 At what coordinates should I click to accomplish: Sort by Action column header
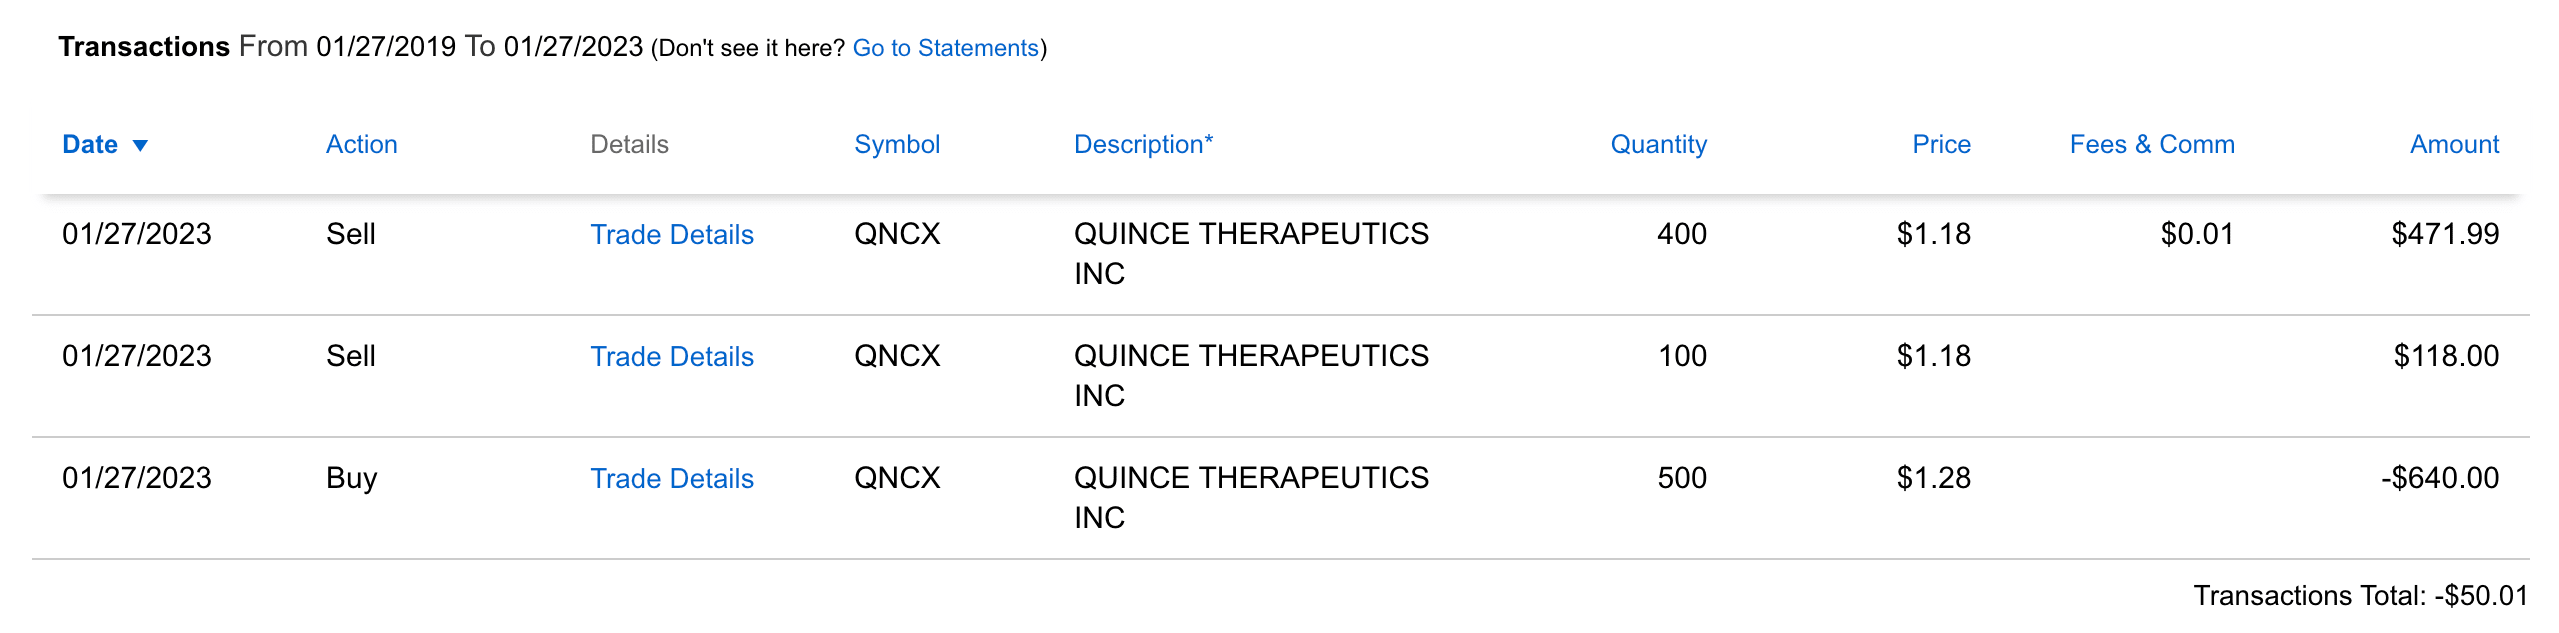(361, 145)
